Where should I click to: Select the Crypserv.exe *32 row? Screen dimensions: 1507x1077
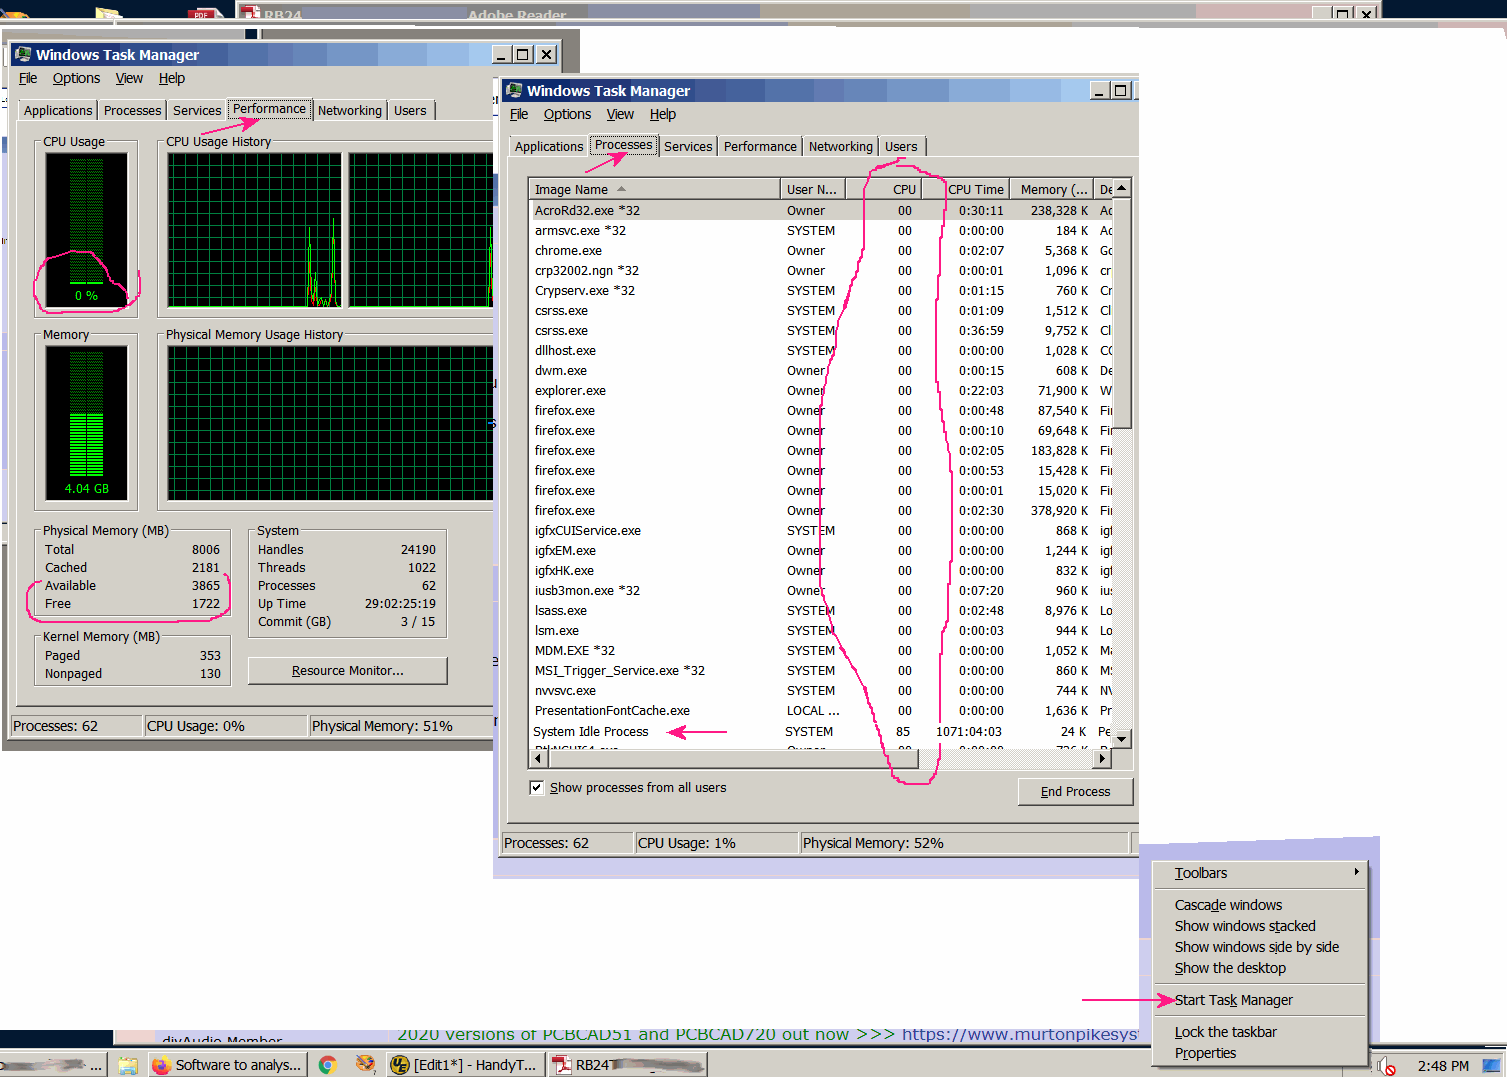(x=821, y=290)
